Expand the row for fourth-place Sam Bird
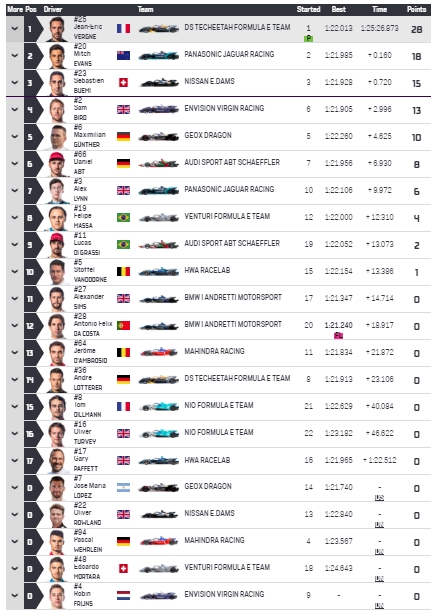Screen dimensions: 431x614 click(x=15, y=110)
